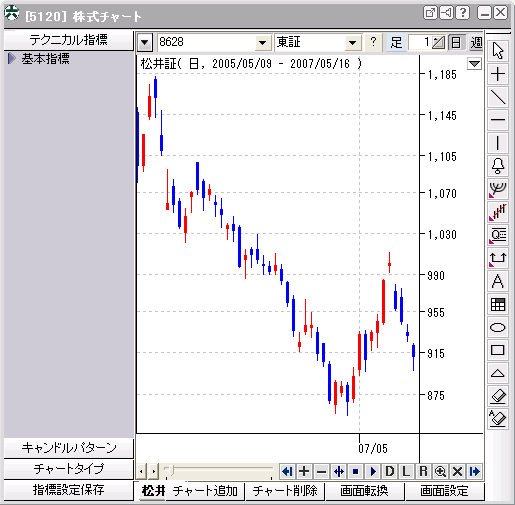This screenshot has height=505, width=515.
Task: Zoom out with the minus button
Action: pyautogui.click(x=321, y=471)
